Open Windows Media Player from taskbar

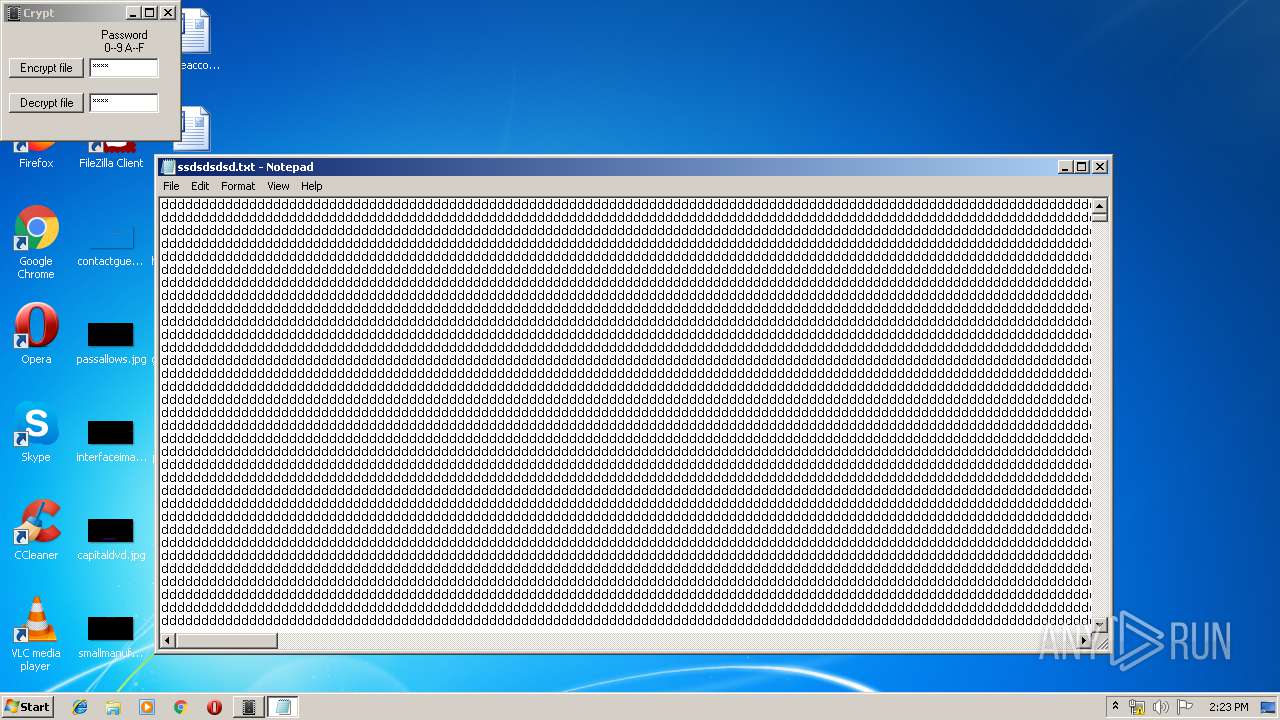(147, 707)
